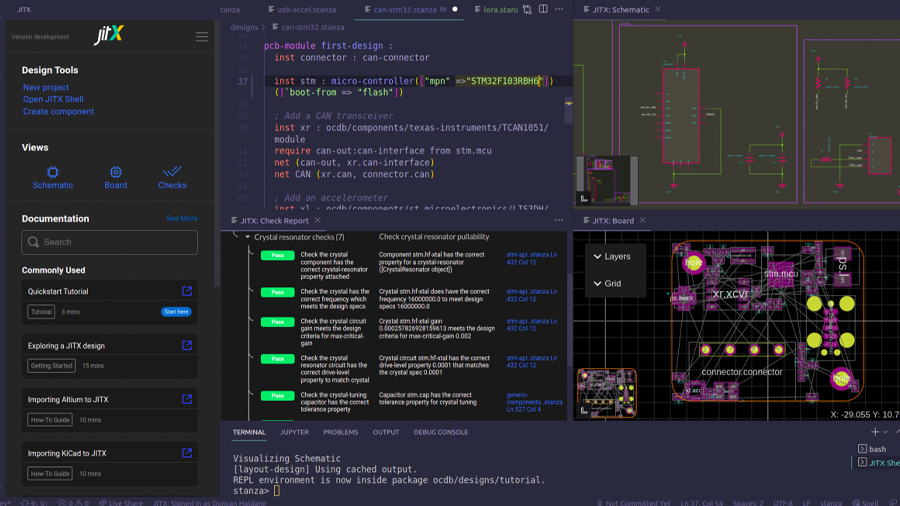900x506 pixels.
Task: Switch to lora.stanza tab
Action: [x=495, y=9]
